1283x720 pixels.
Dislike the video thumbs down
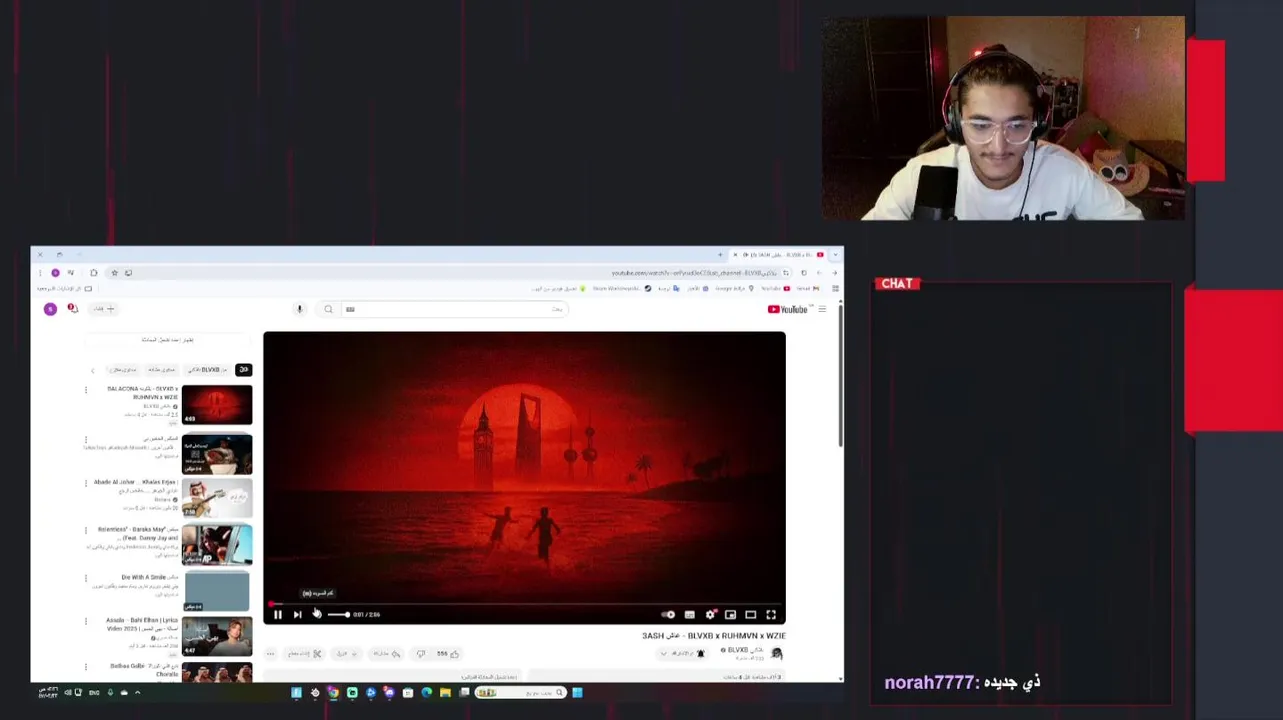[421, 654]
